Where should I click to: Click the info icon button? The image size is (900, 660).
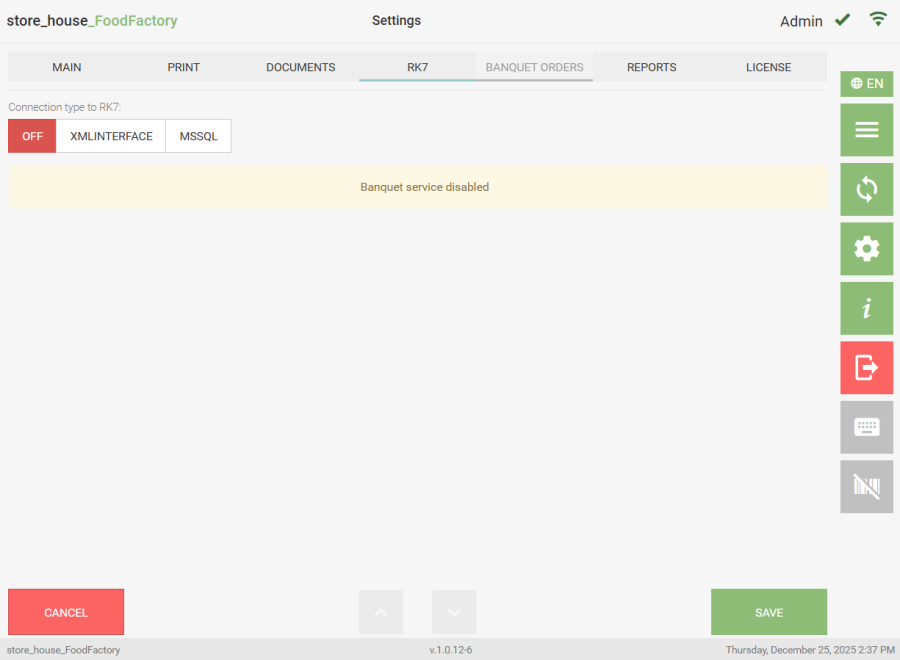pos(866,309)
